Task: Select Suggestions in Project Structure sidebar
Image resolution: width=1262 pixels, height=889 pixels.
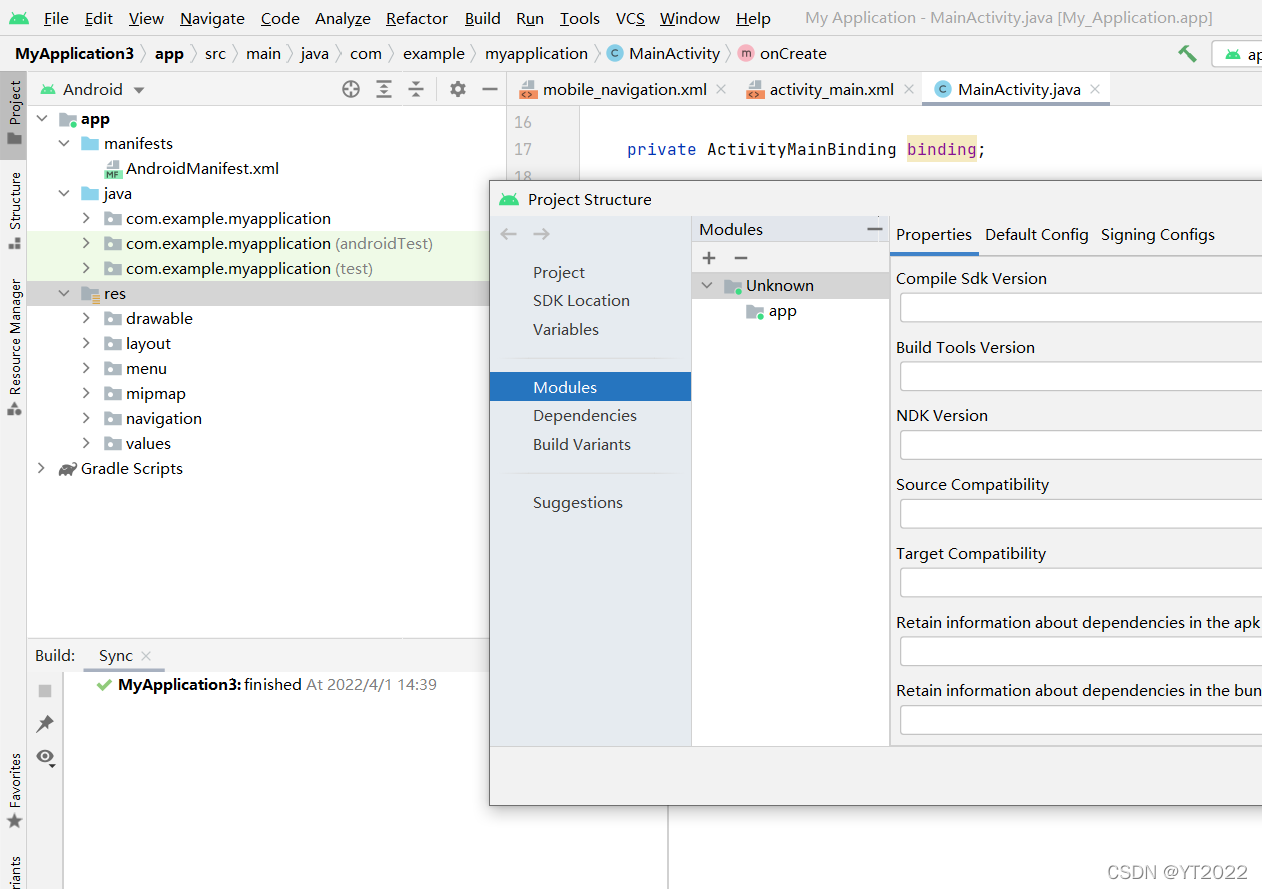Action: click(x=578, y=502)
